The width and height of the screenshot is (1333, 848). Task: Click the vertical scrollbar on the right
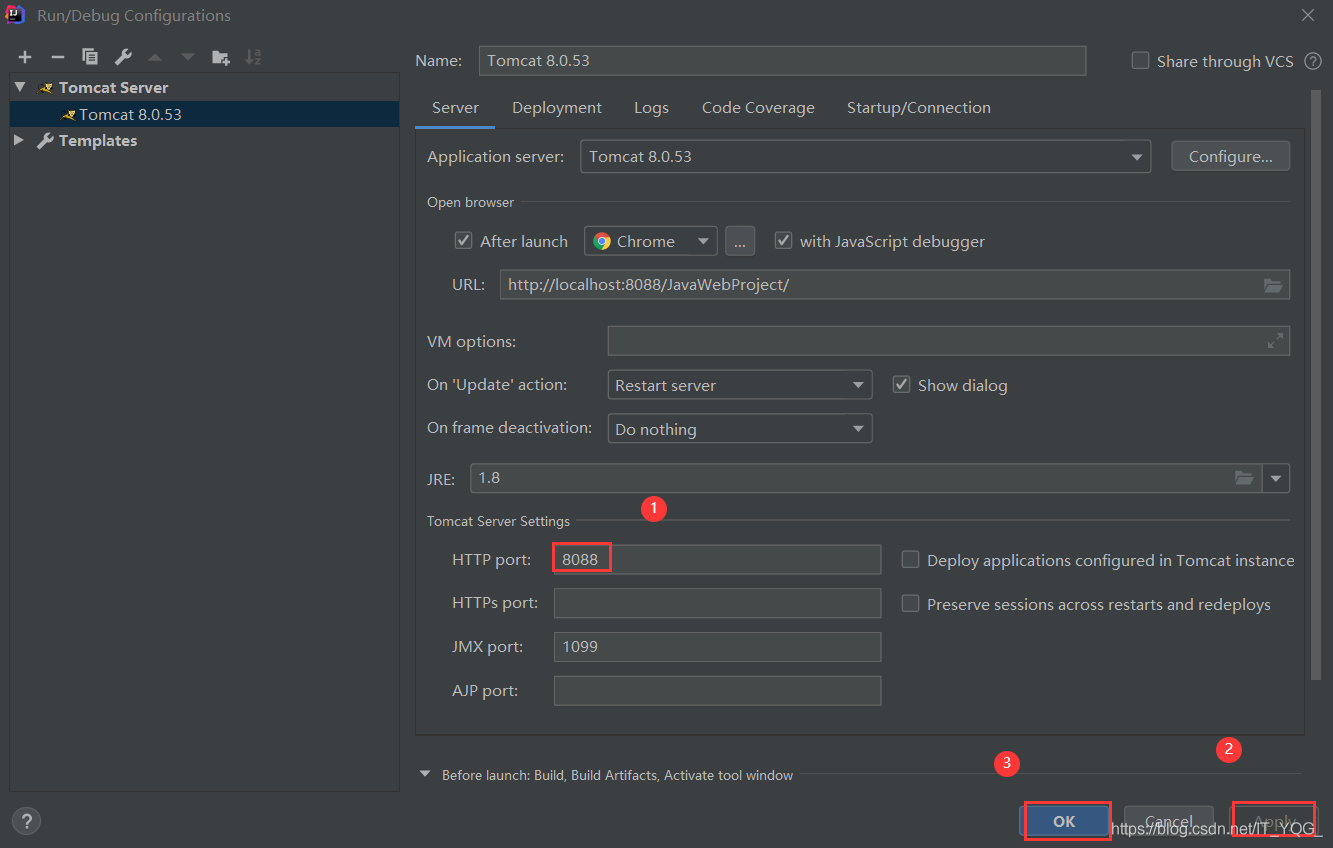point(1316,385)
